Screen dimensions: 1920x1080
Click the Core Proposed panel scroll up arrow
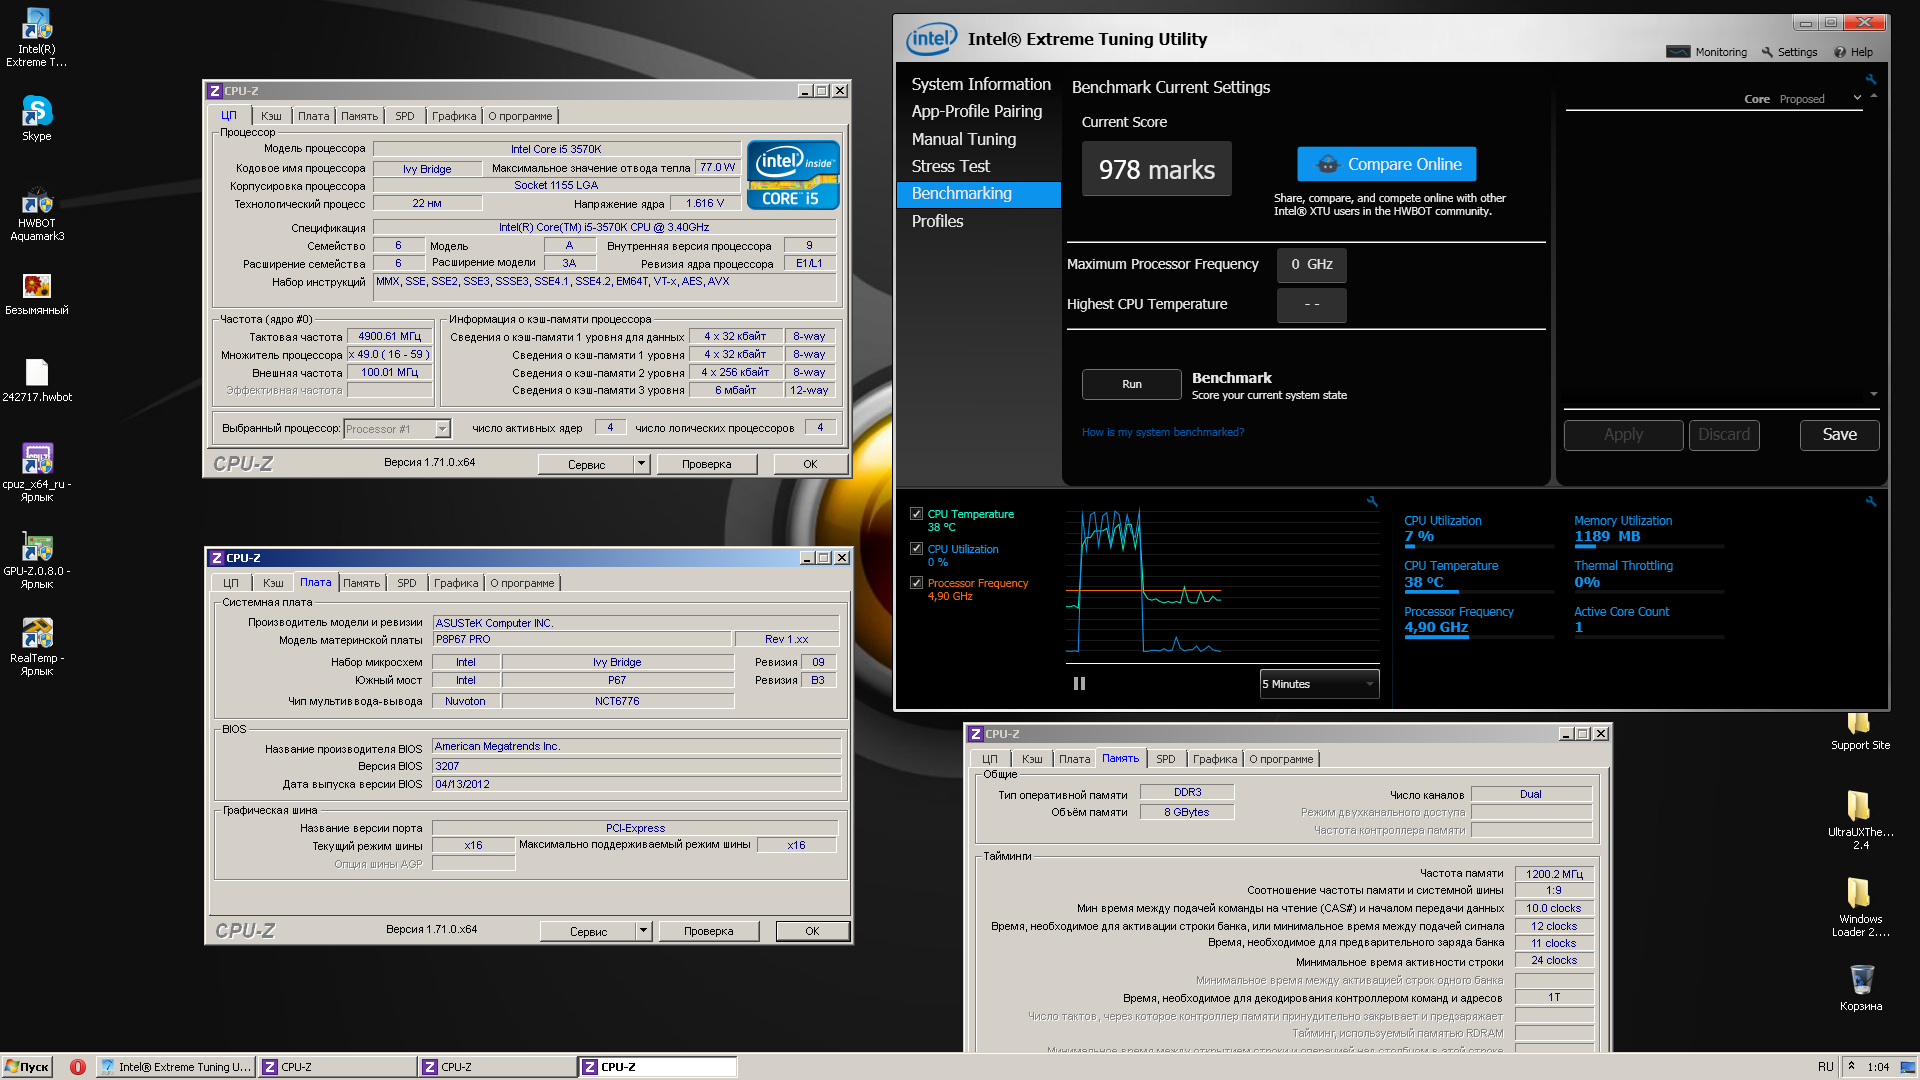click(1873, 96)
